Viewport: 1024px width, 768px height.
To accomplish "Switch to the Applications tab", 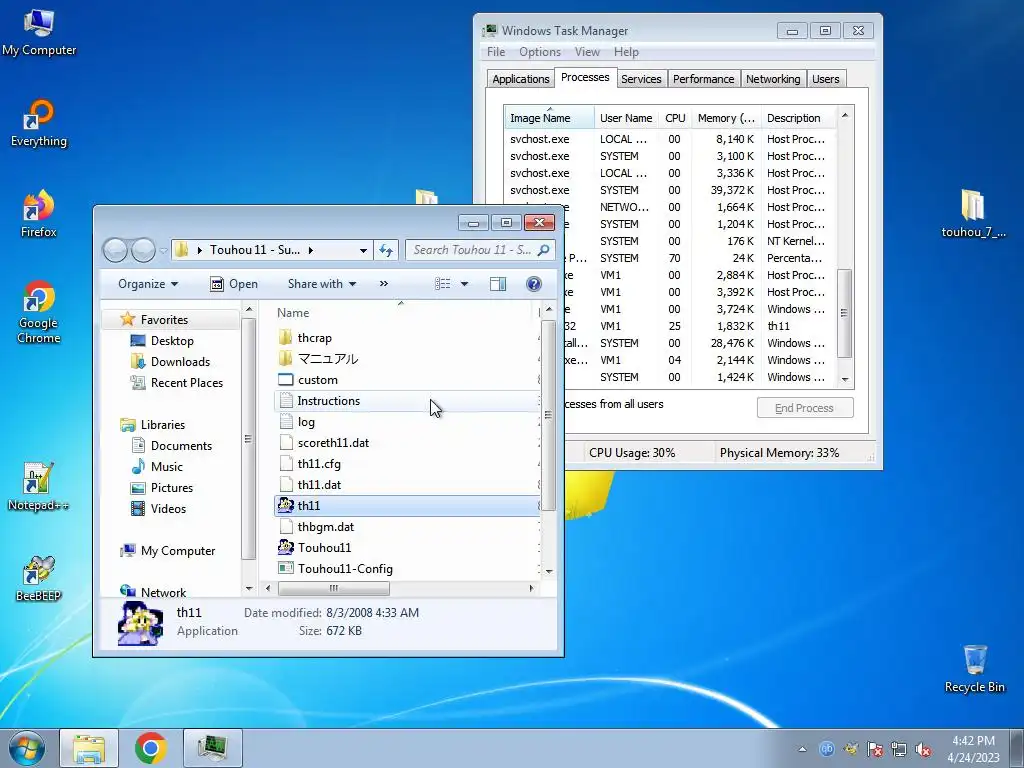I will point(520,79).
